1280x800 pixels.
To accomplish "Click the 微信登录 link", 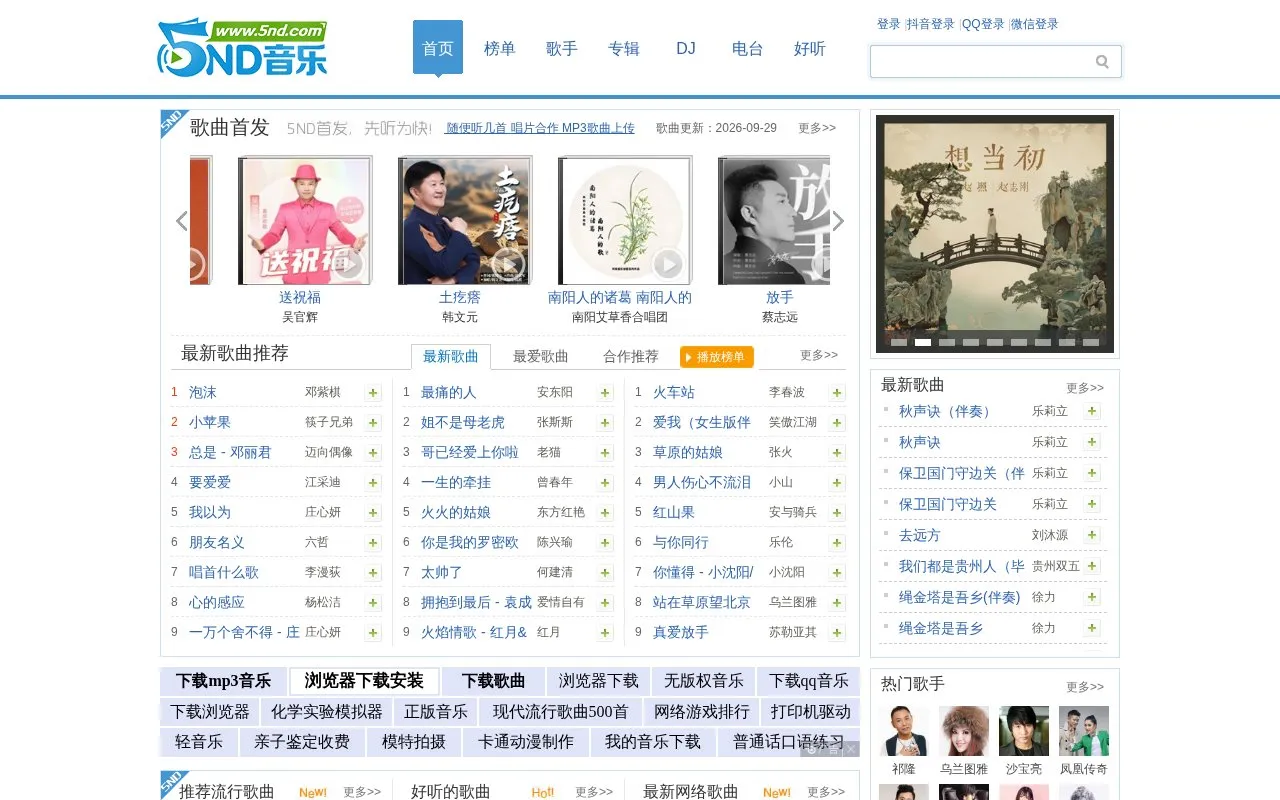I will click(1035, 24).
